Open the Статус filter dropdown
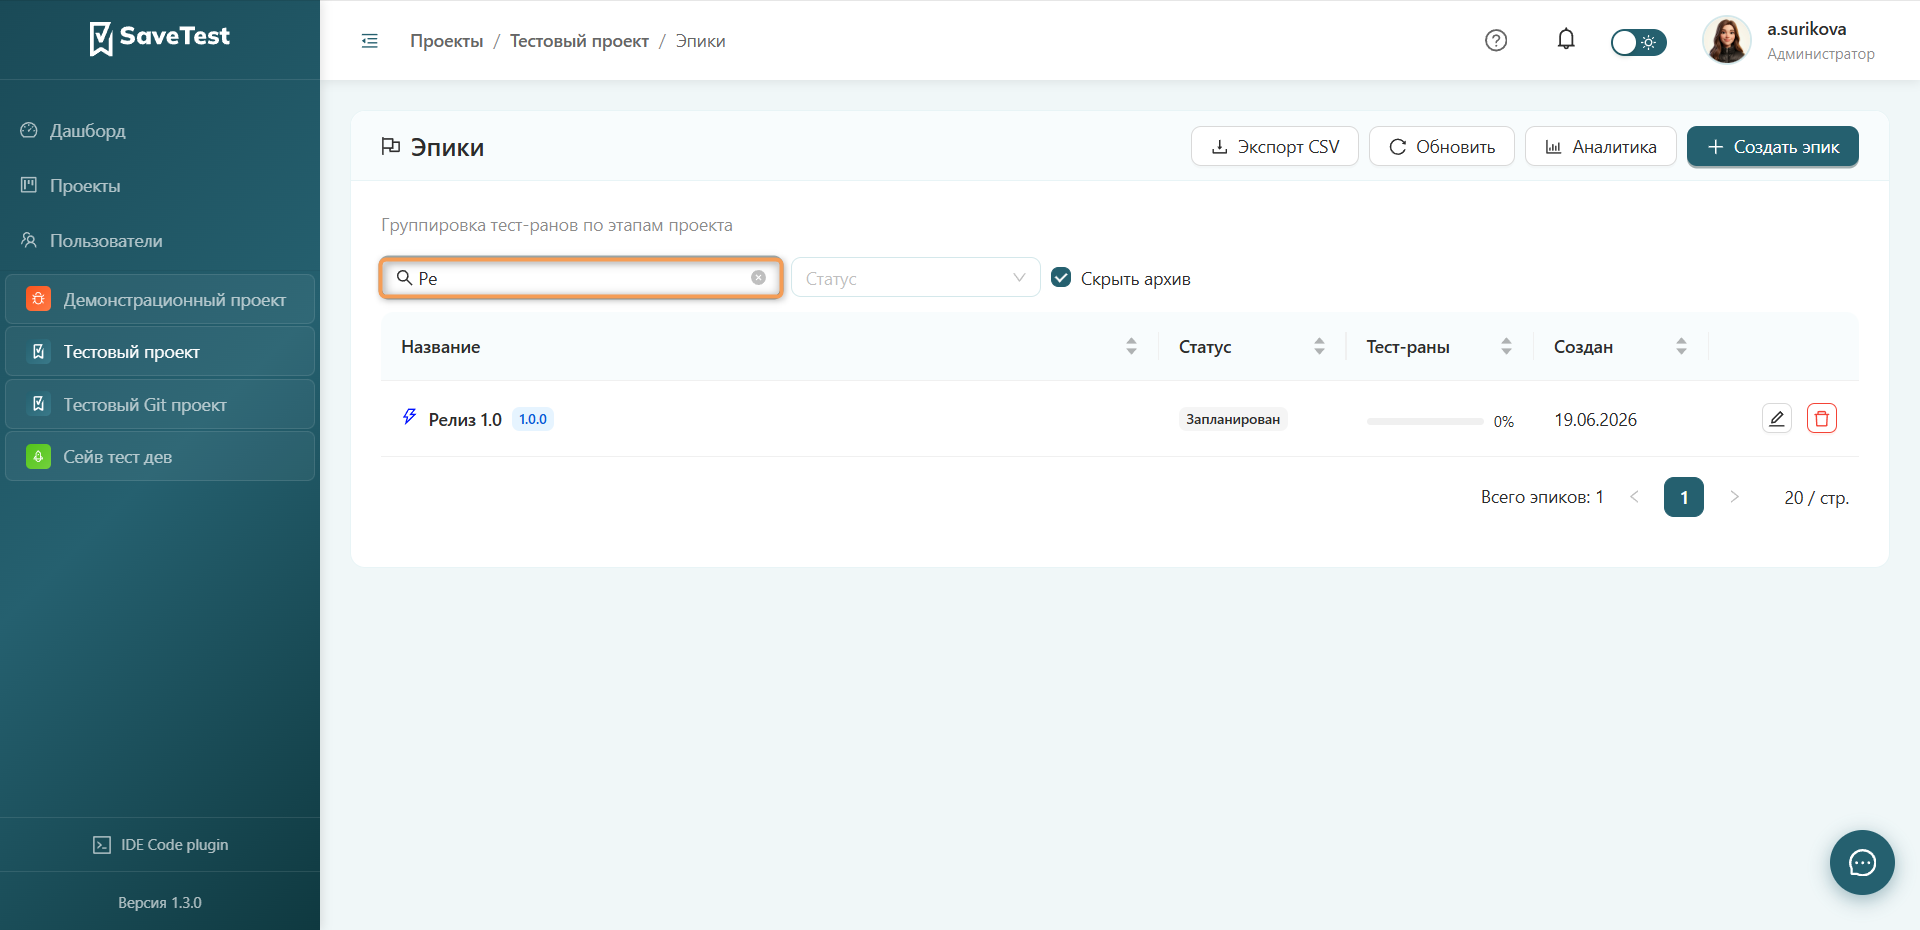The image size is (1920, 930). pyautogui.click(x=916, y=278)
